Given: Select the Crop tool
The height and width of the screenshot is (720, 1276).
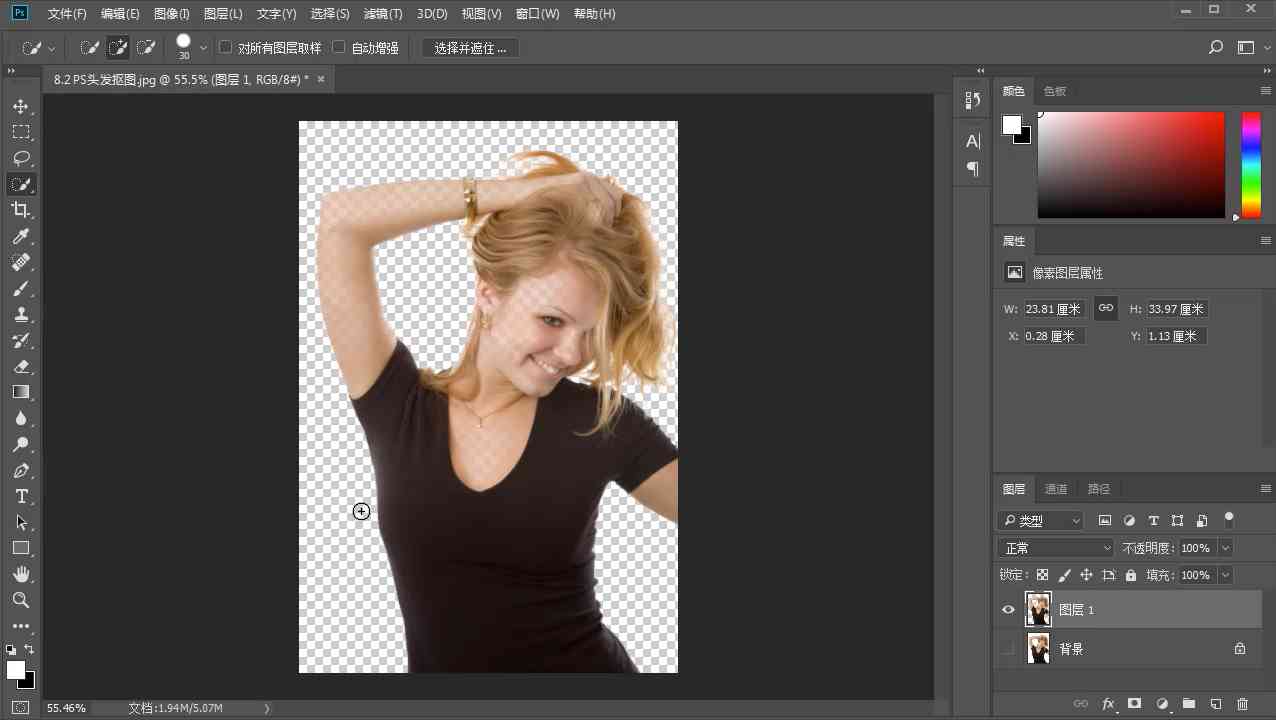Looking at the screenshot, I should point(21,210).
